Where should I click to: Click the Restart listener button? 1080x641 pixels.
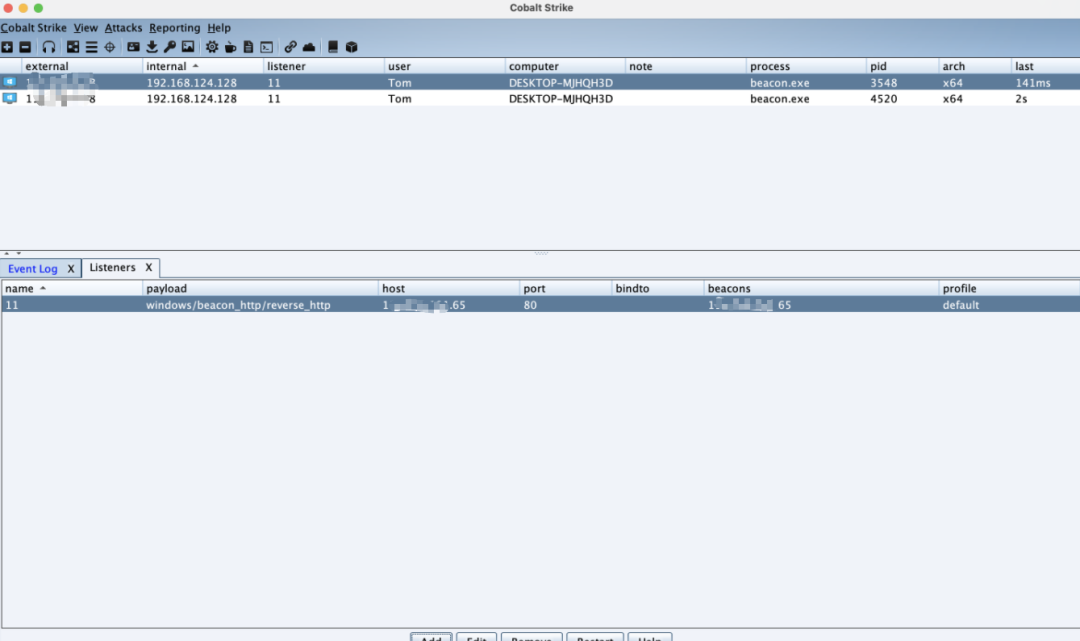click(594, 637)
